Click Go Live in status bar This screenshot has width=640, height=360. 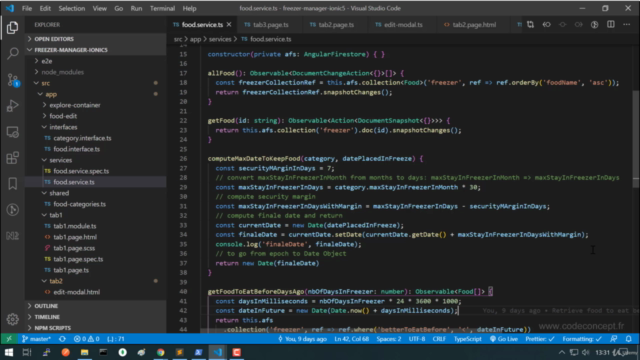(504, 339)
